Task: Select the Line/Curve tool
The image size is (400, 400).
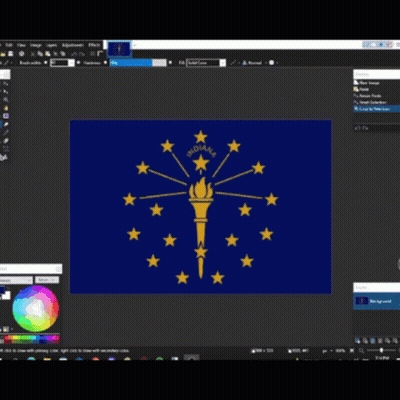Action: click(x=6, y=149)
